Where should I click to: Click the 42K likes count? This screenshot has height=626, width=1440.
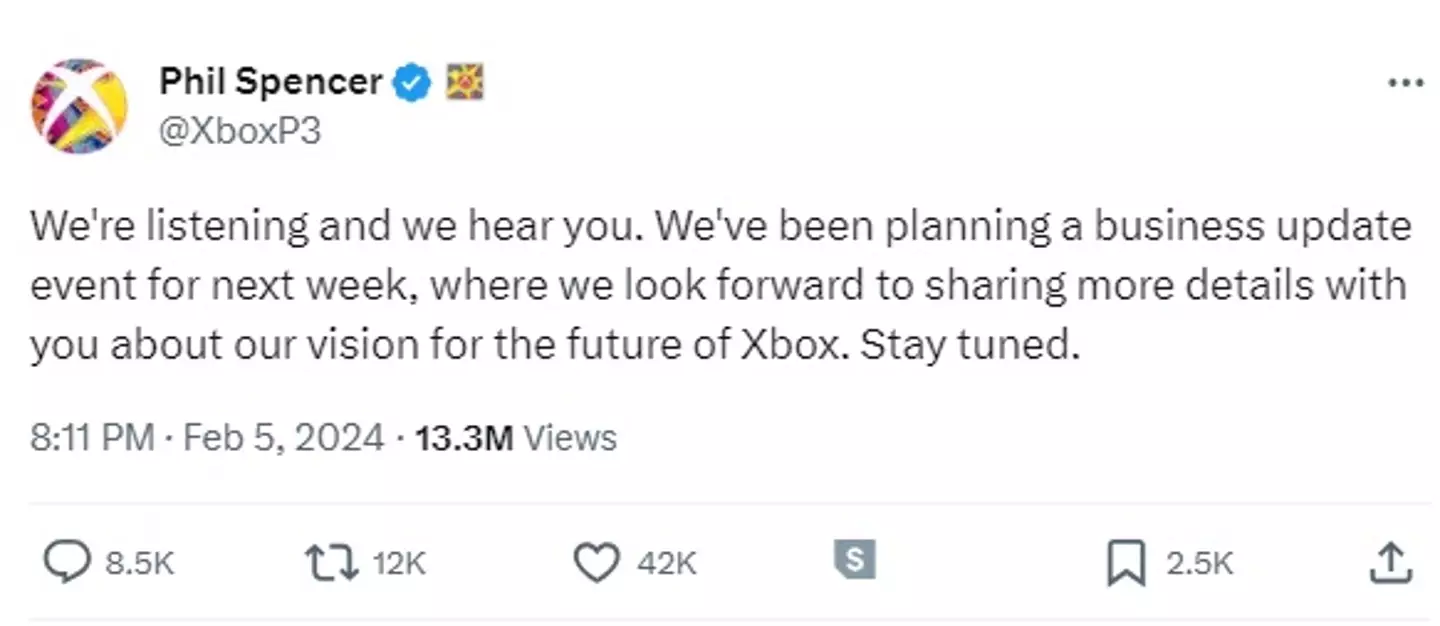tap(666, 565)
